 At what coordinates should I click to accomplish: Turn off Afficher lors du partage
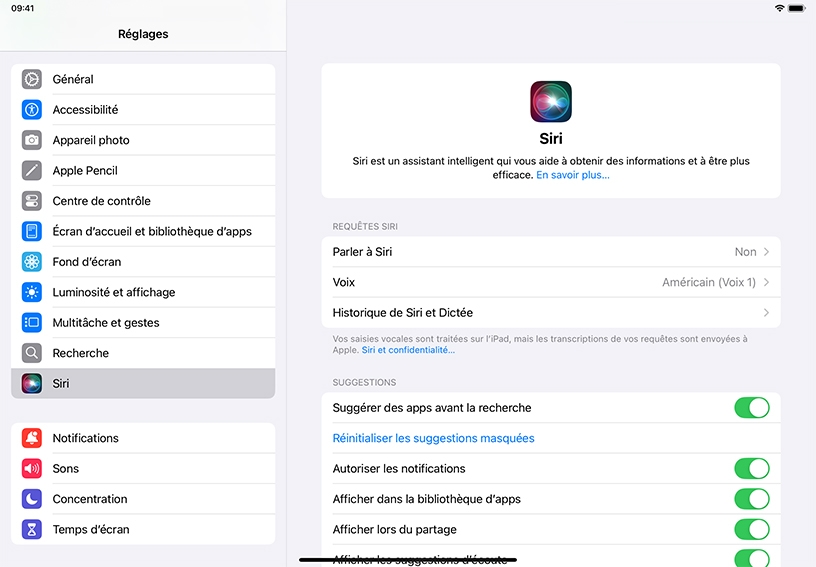[752, 530]
